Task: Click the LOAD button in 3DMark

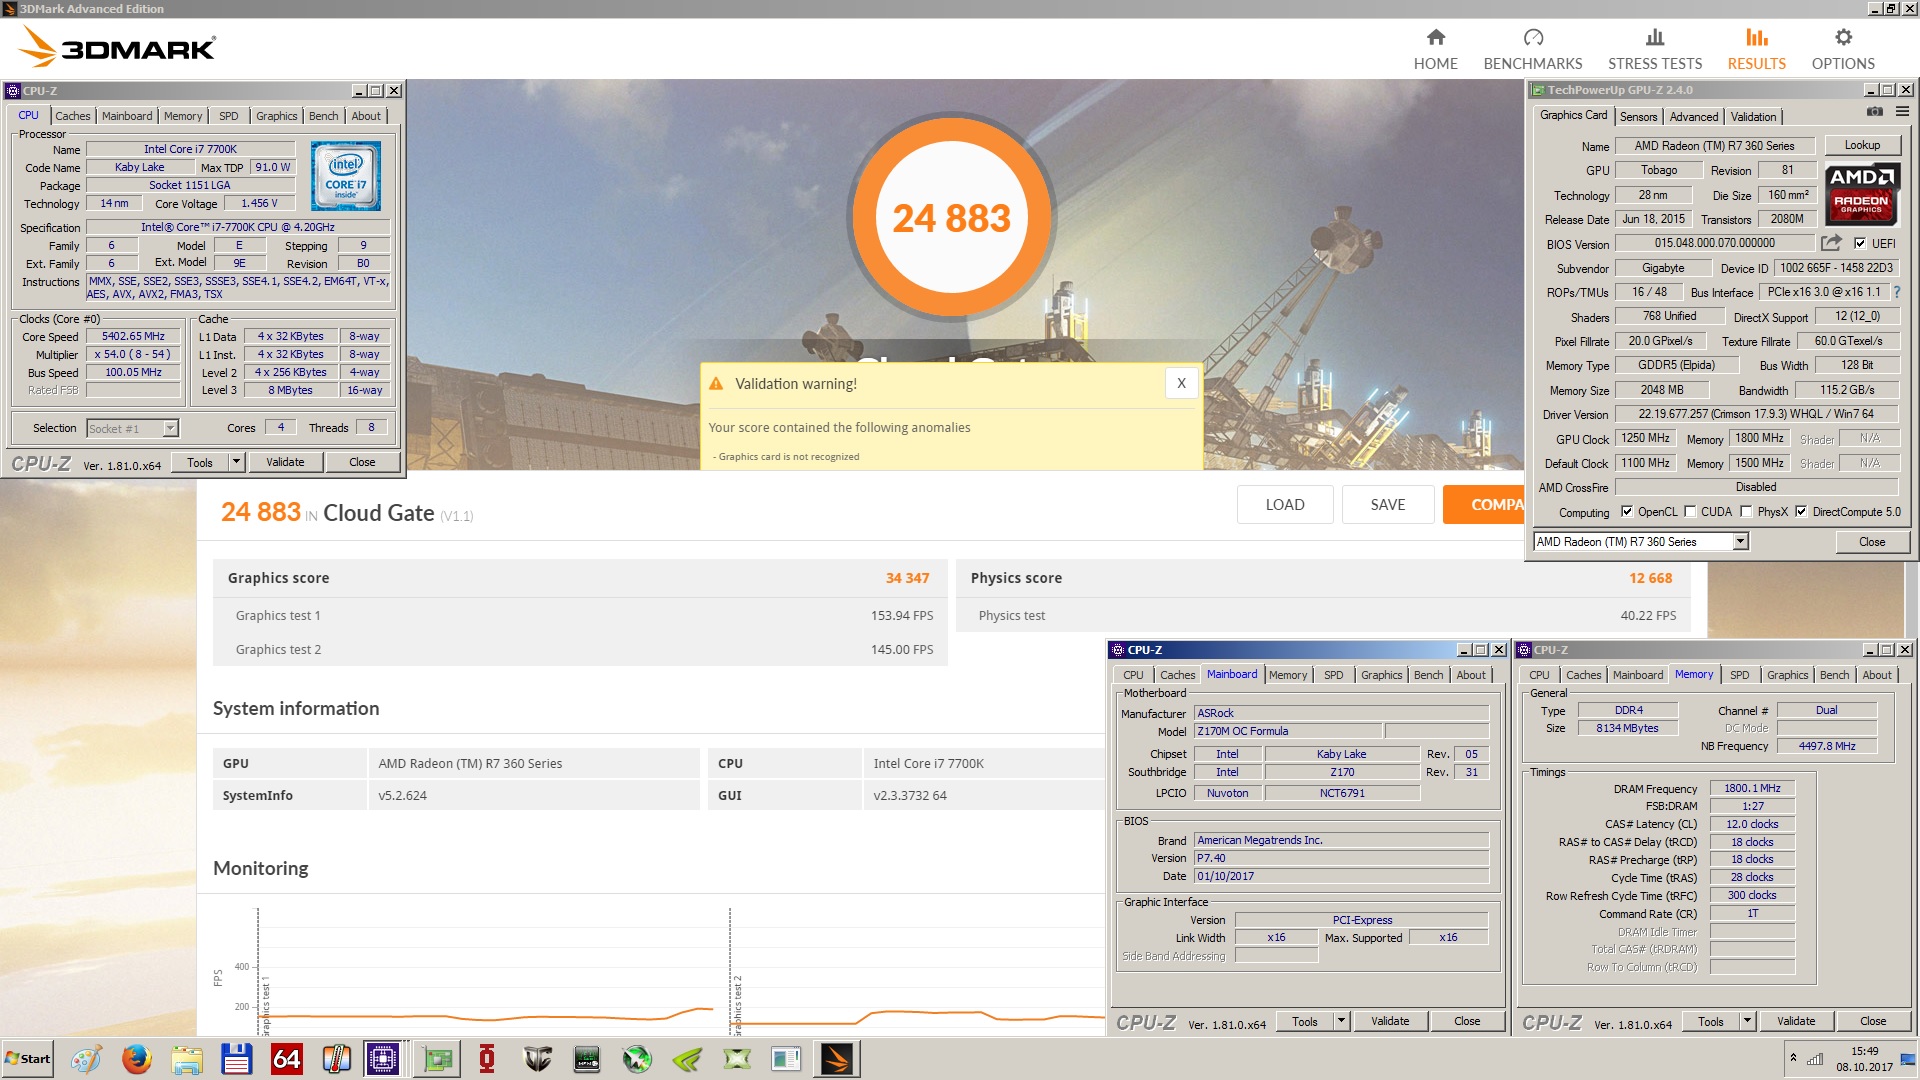Action: pos(1284,505)
